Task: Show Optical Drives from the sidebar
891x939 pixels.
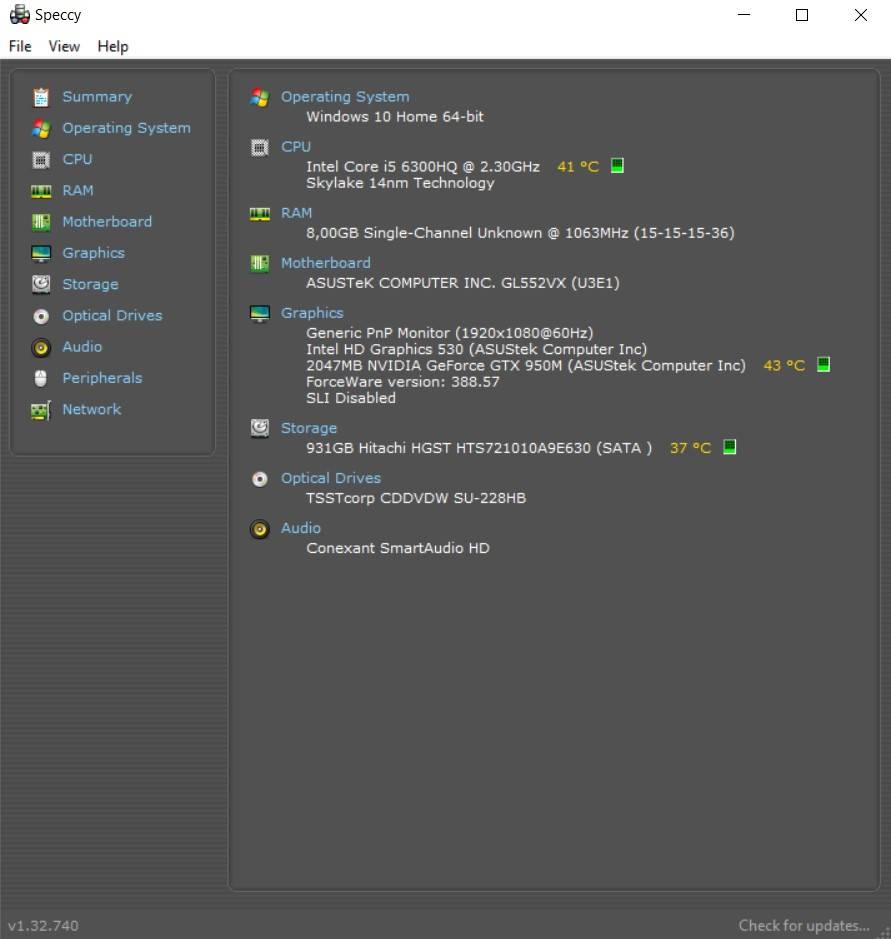Action: [x=112, y=316]
